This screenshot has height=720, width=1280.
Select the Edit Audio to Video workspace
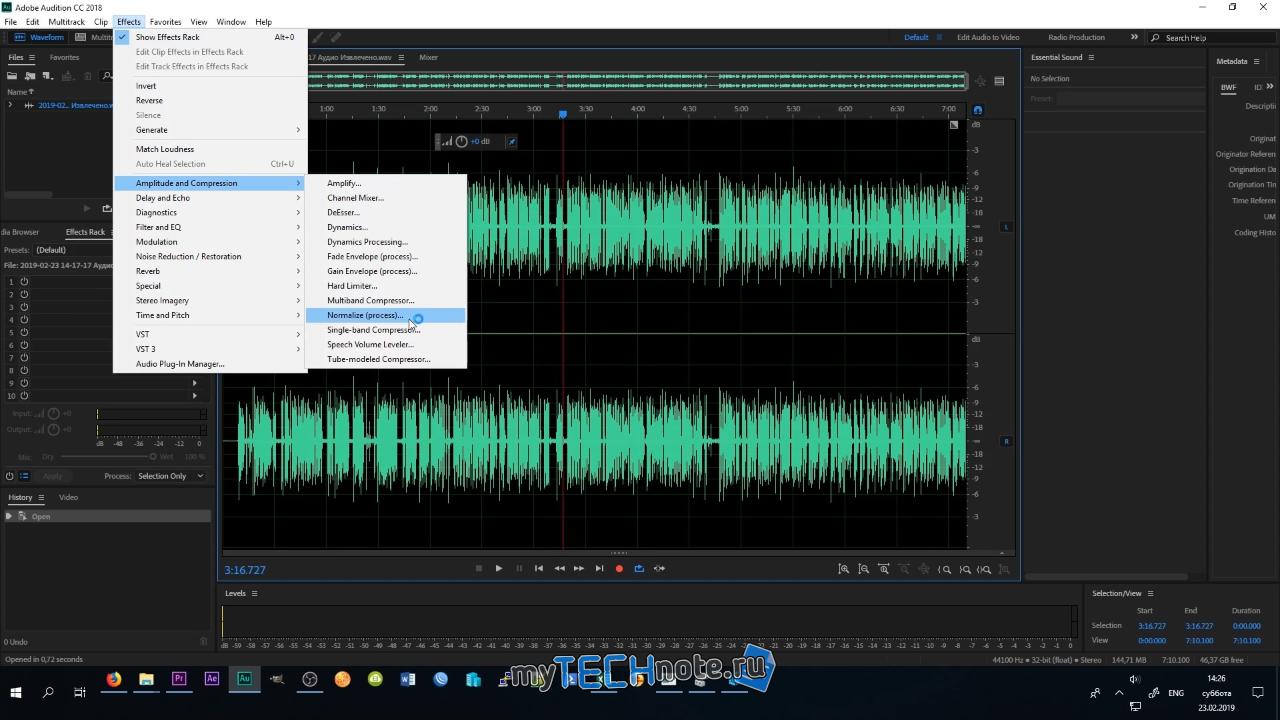[988, 37]
